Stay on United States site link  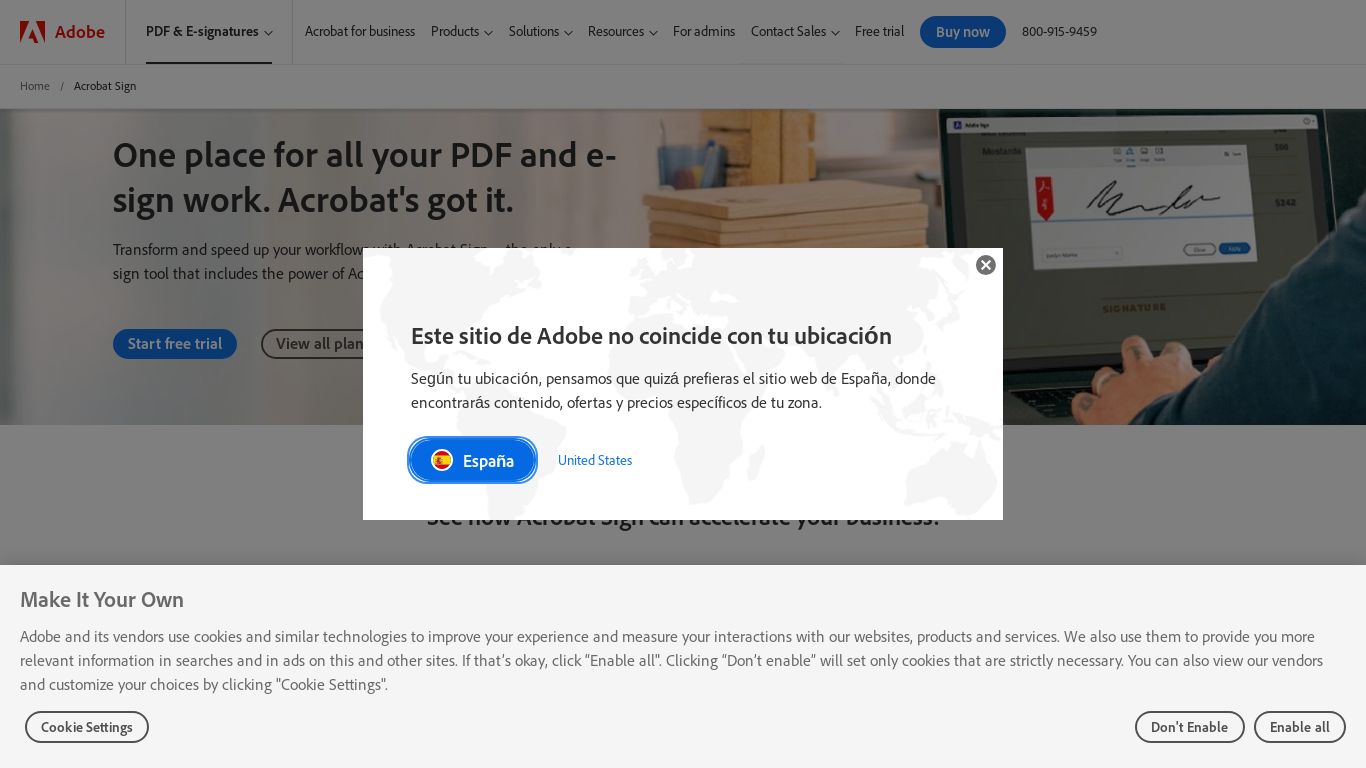point(595,460)
